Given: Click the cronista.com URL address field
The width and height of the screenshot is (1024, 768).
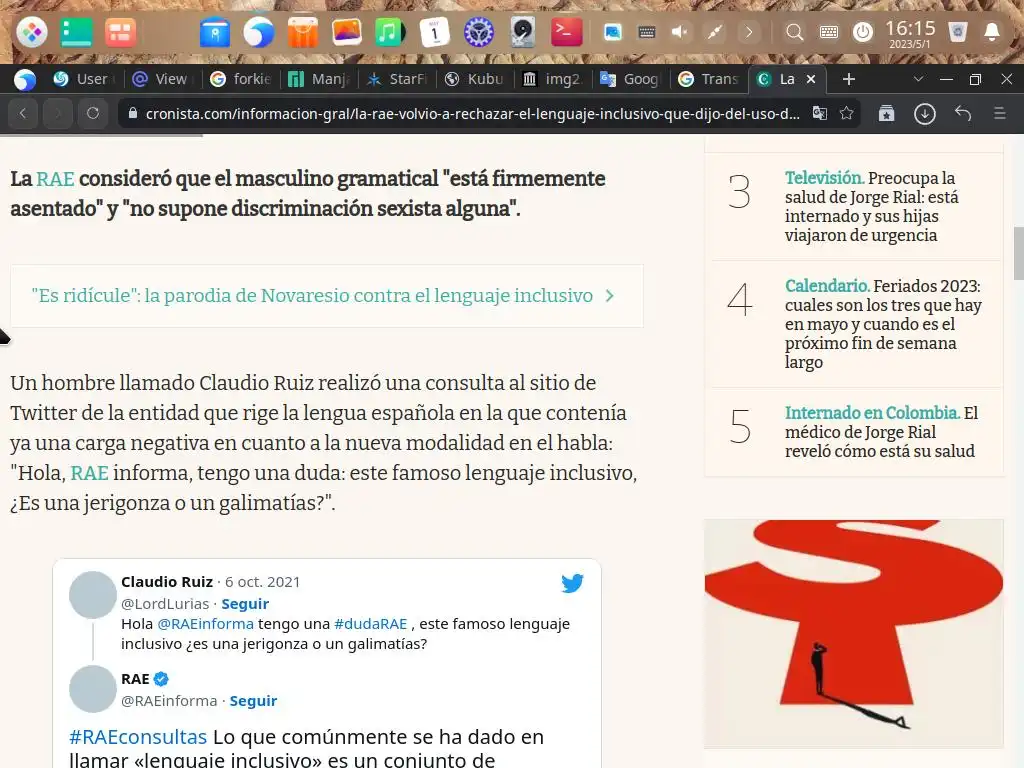Looking at the screenshot, I should [473, 114].
